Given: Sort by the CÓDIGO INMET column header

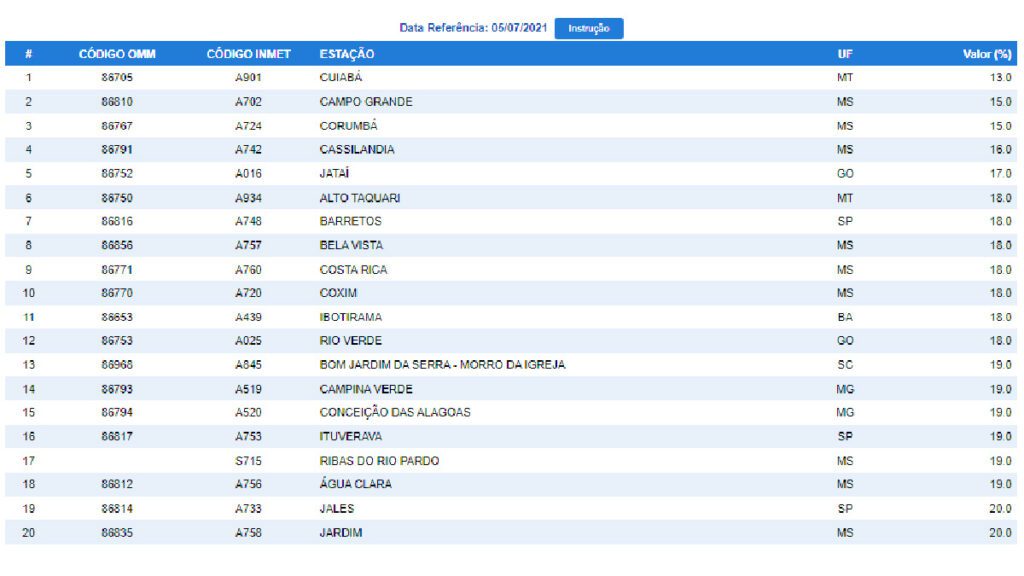Looking at the screenshot, I should 248,54.
